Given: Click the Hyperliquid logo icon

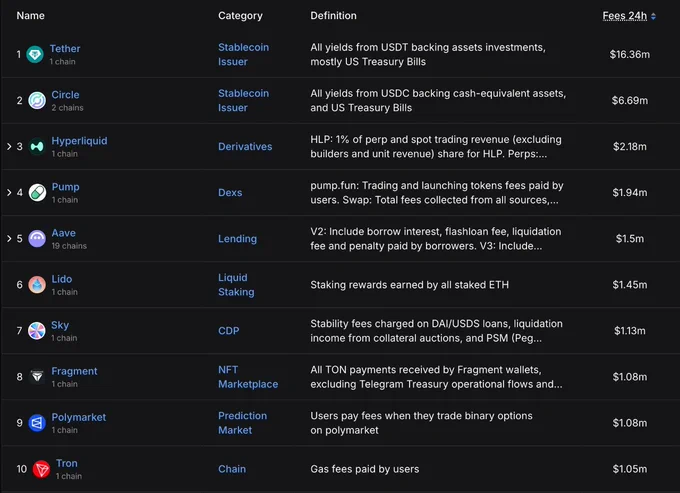Looking at the screenshot, I should coord(37,147).
